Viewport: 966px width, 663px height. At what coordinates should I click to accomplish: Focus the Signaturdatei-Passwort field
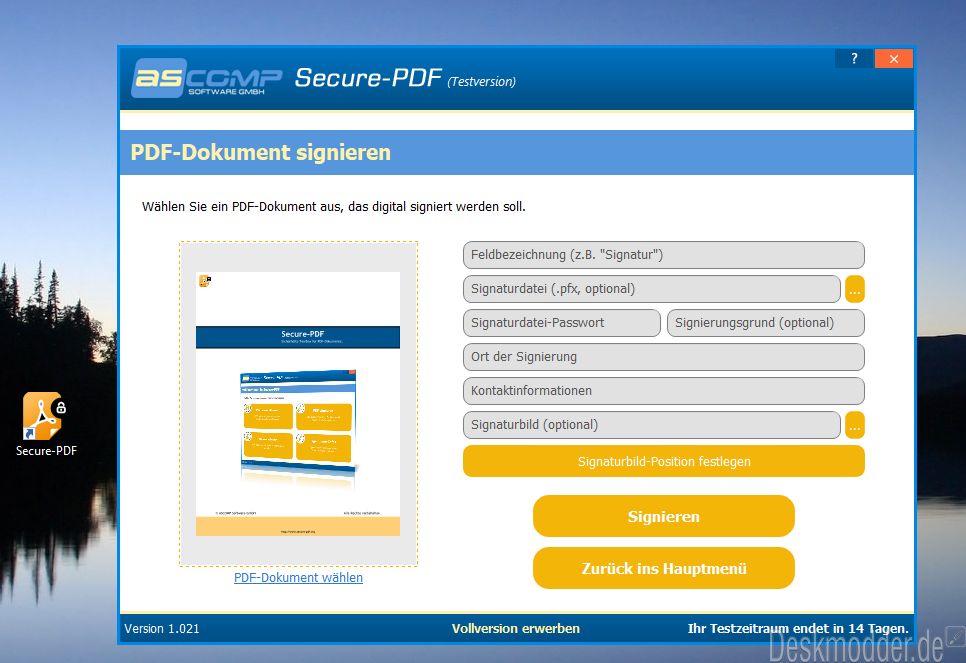[x=562, y=323]
